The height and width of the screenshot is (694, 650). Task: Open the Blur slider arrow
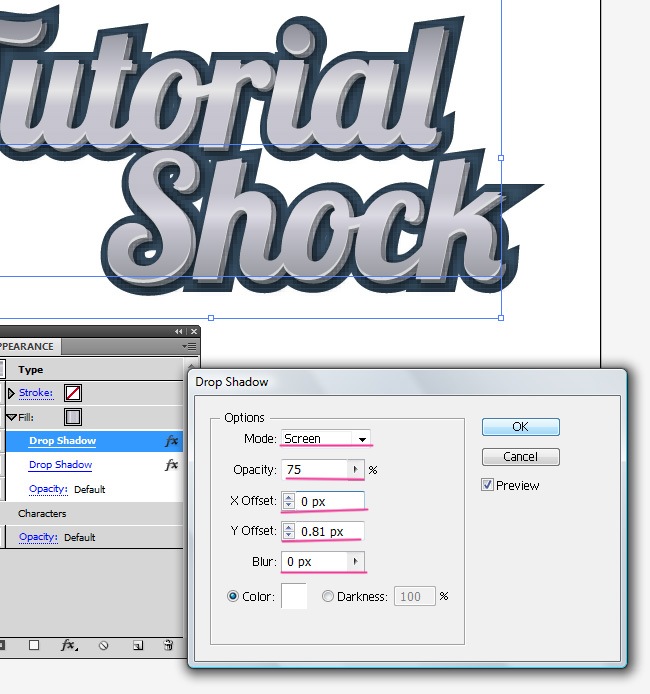(x=356, y=562)
